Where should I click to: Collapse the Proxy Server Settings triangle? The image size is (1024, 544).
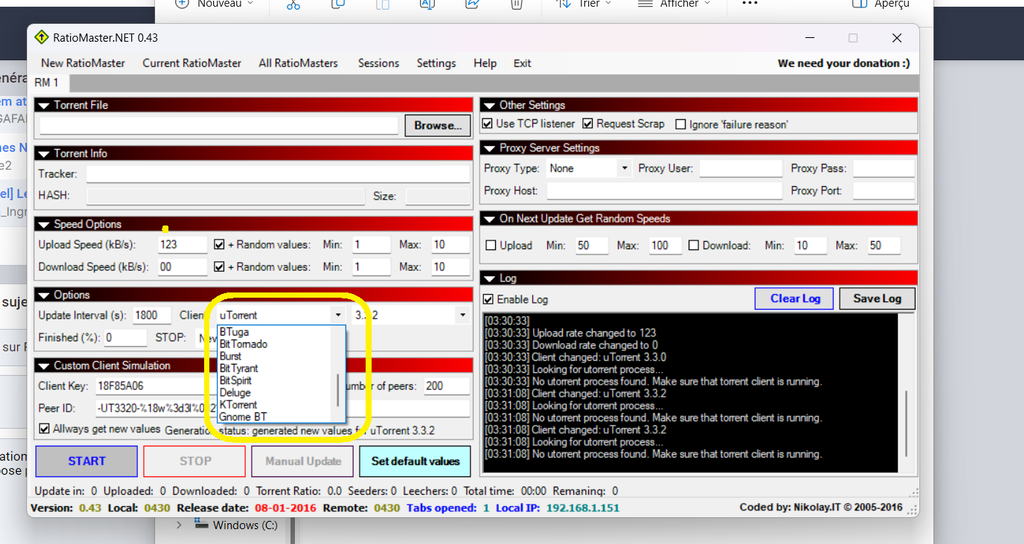click(x=489, y=148)
